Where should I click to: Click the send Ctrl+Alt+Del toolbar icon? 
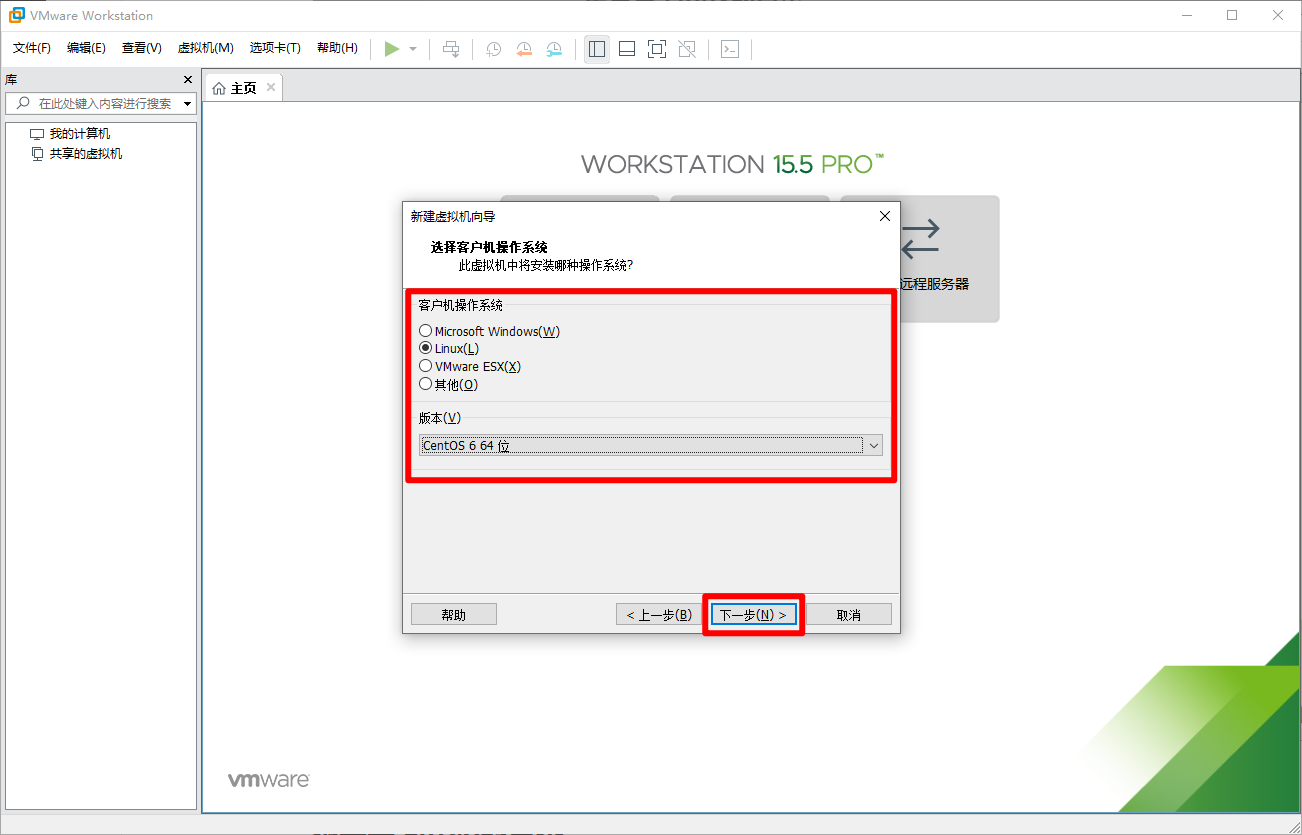(452, 49)
